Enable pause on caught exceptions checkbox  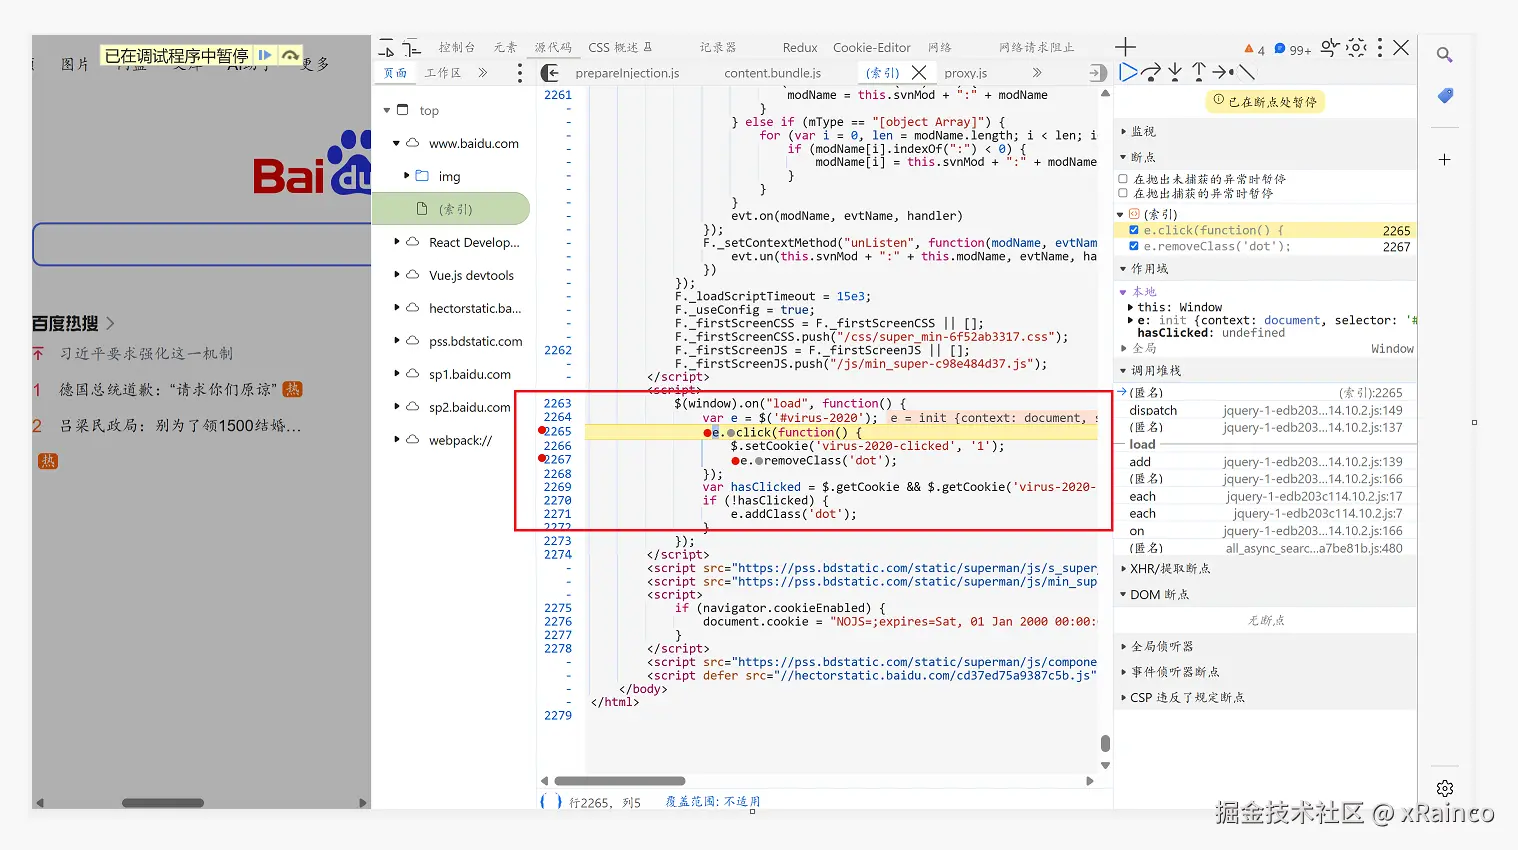point(1123,193)
